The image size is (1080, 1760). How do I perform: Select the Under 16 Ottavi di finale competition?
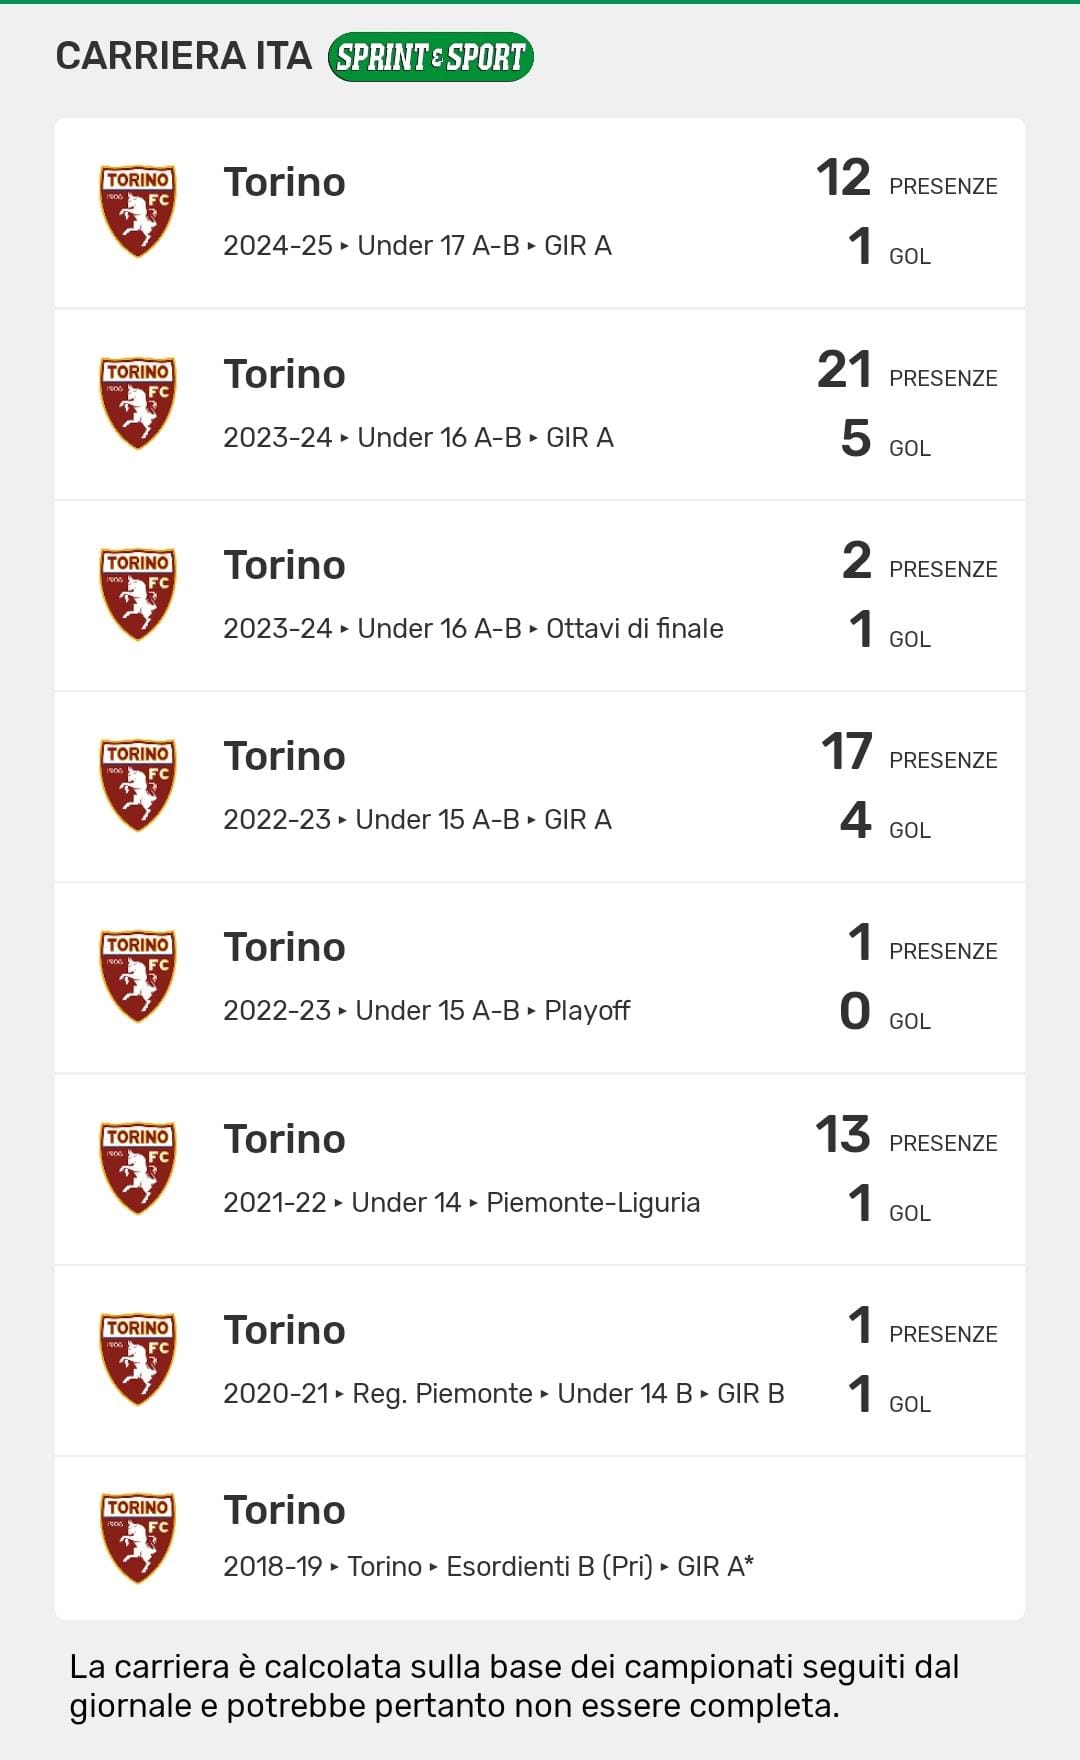473,628
